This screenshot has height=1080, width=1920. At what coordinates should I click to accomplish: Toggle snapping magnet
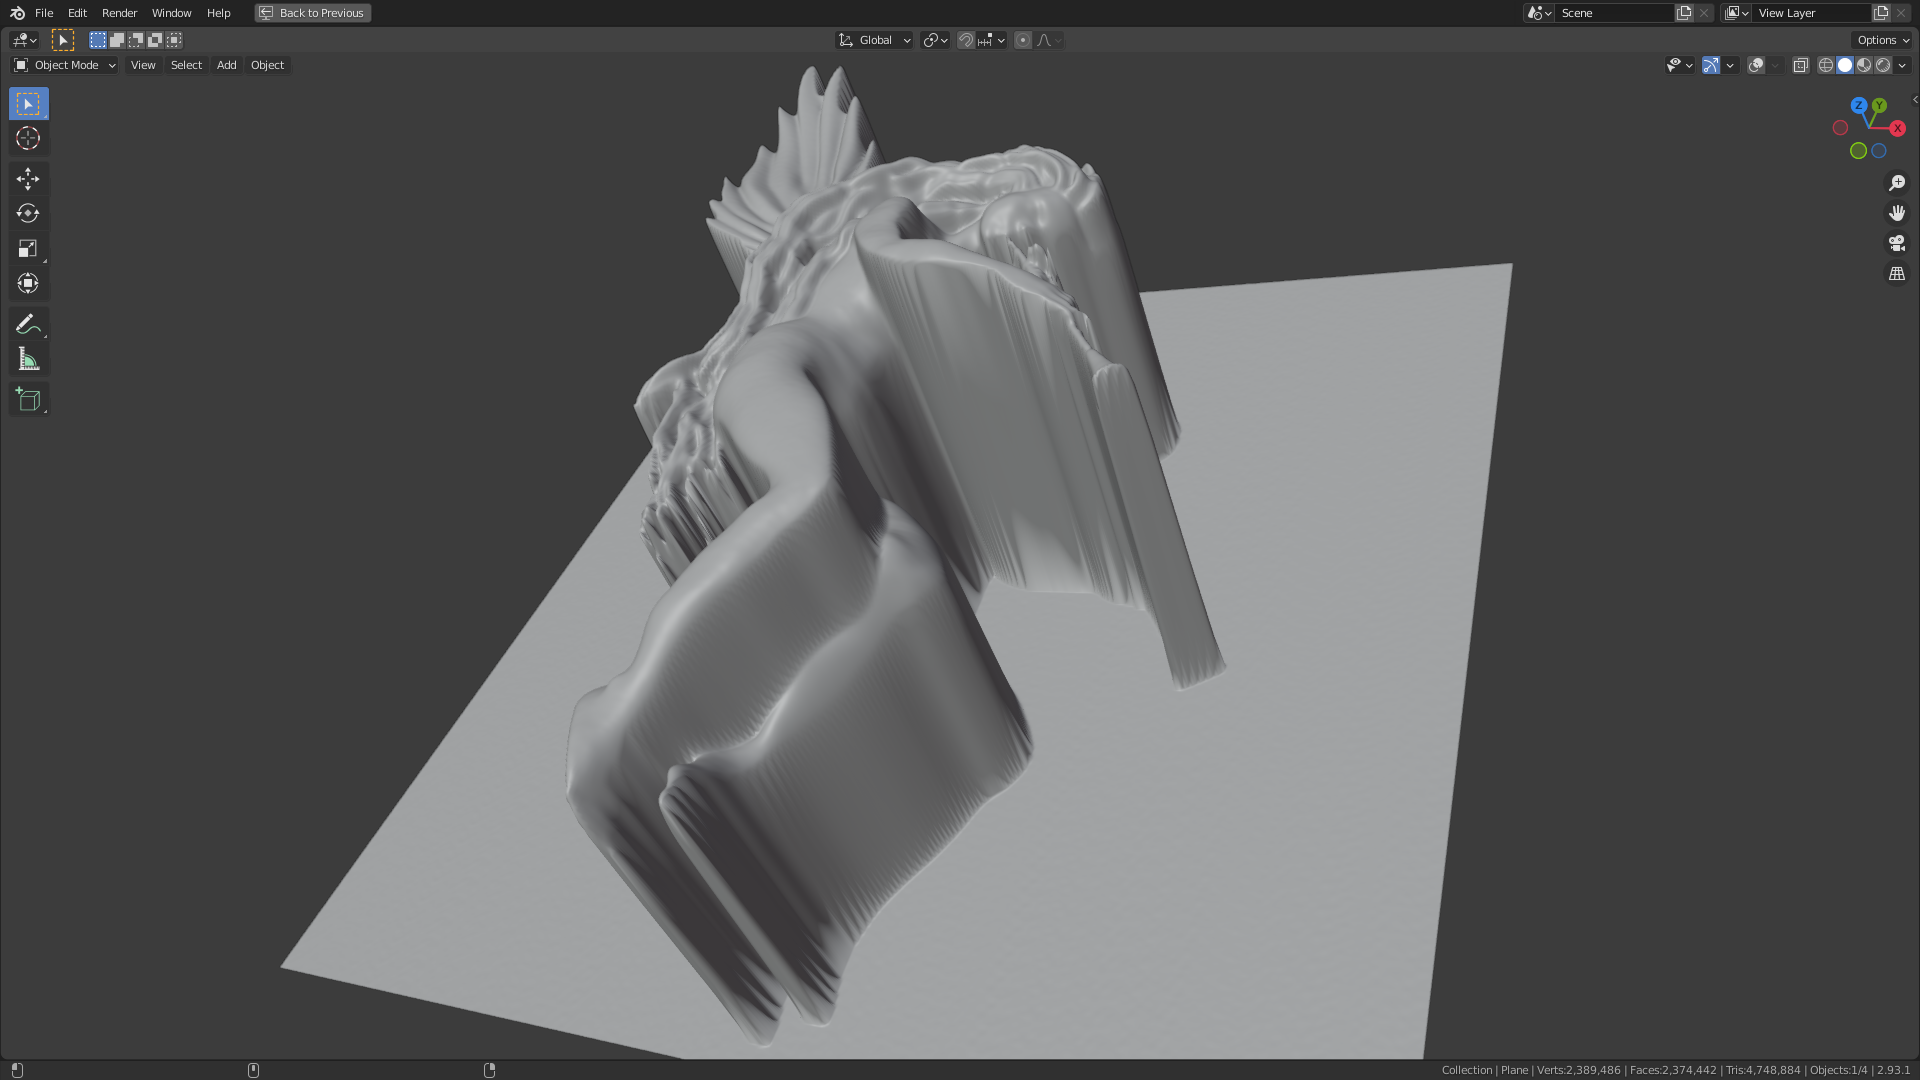click(965, 40)
